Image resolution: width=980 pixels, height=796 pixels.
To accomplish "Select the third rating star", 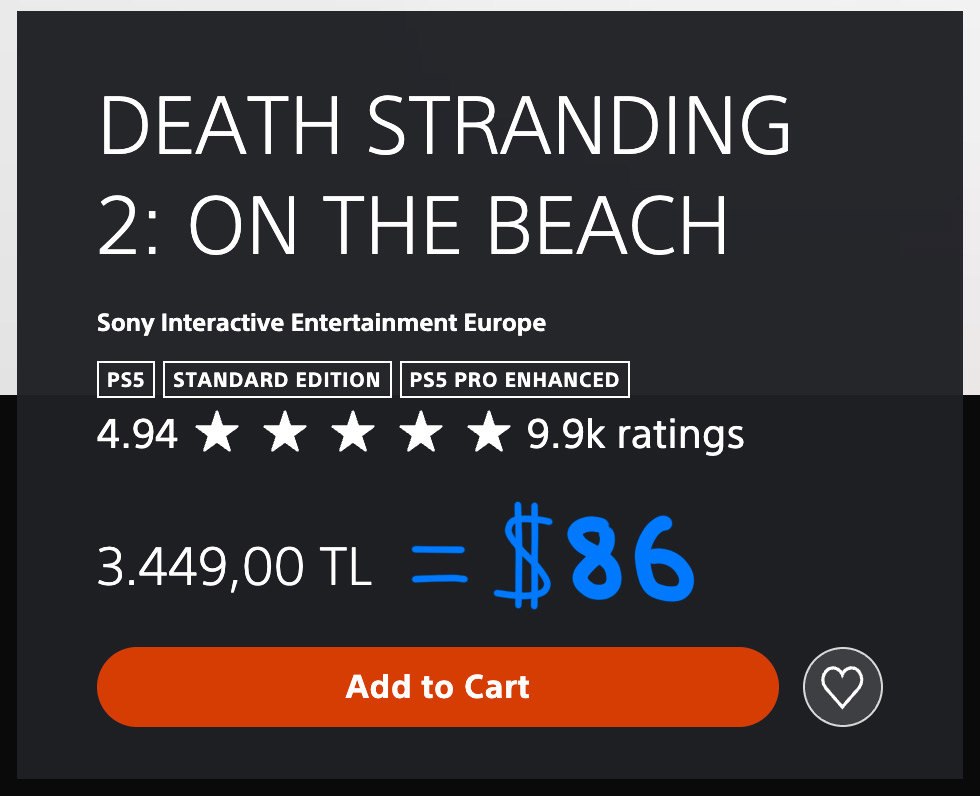I will [353, 431].
